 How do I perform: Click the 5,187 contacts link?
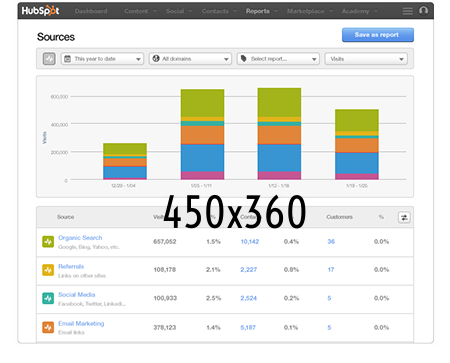tap(248, 328)
